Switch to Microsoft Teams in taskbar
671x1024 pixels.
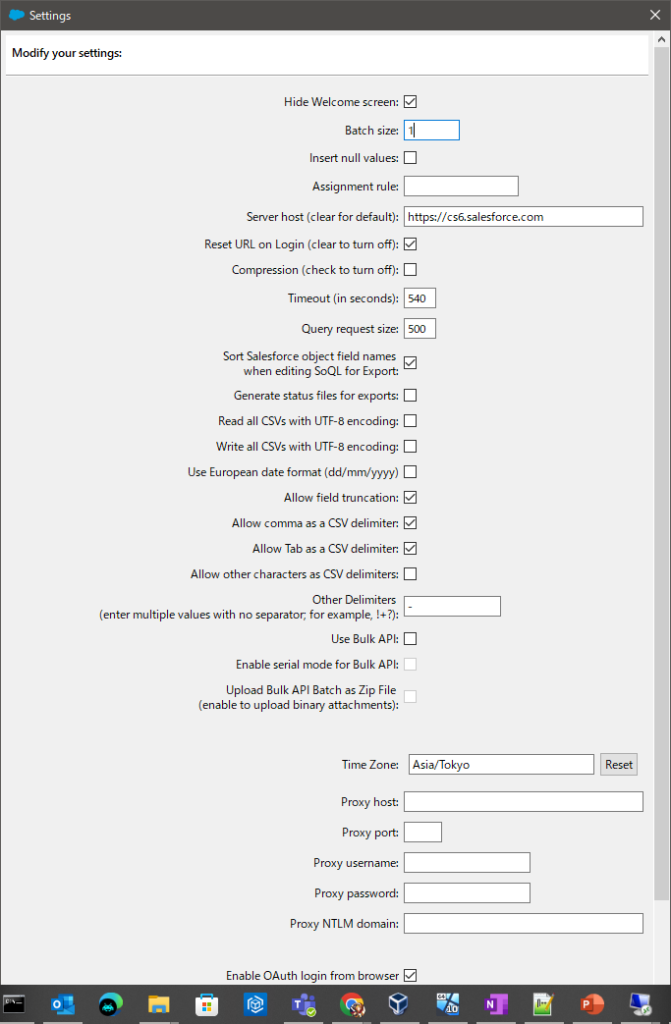coord(303,1004)
